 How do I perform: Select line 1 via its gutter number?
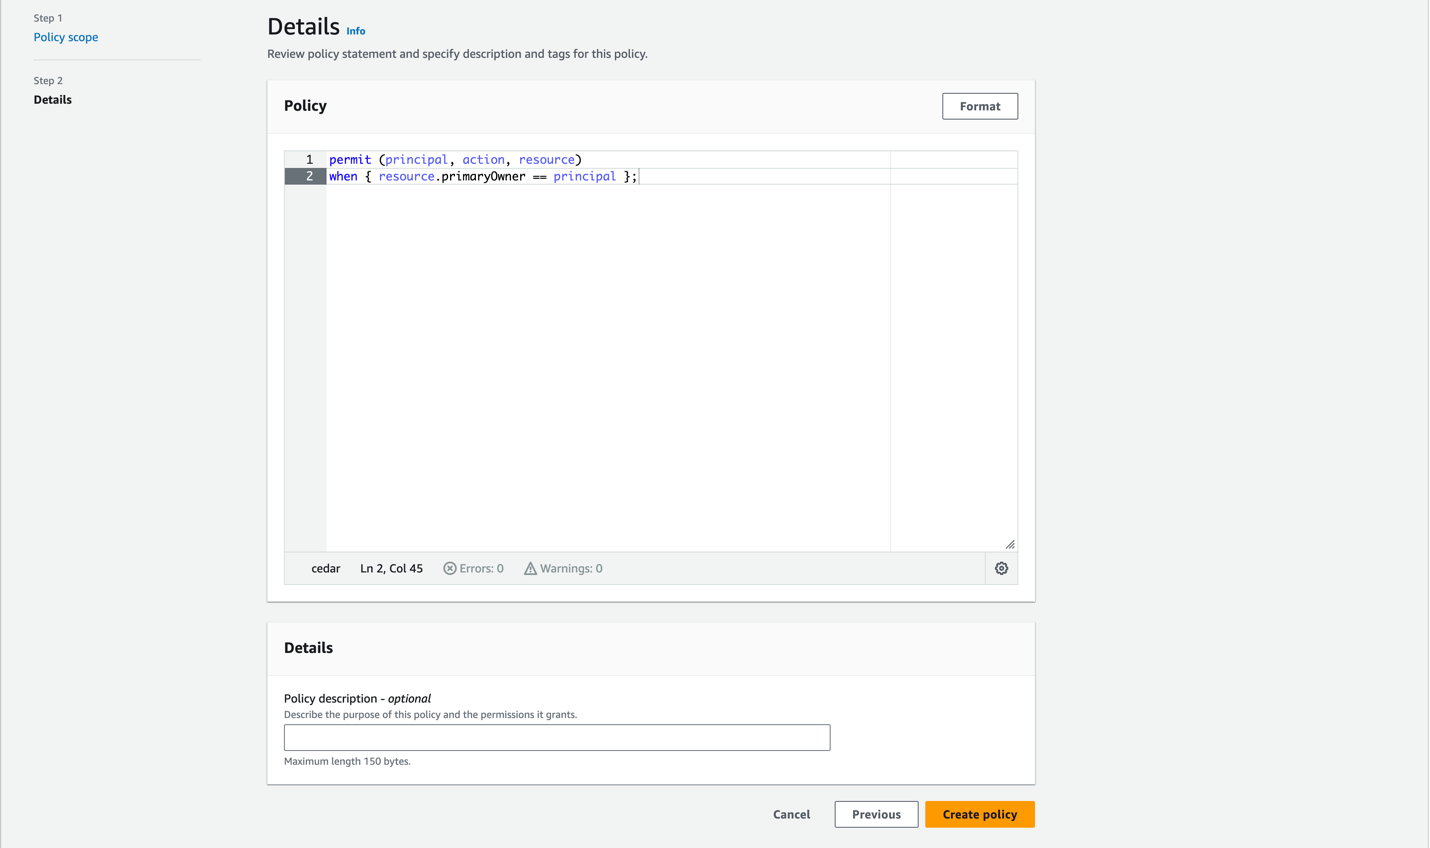(309, 159)
